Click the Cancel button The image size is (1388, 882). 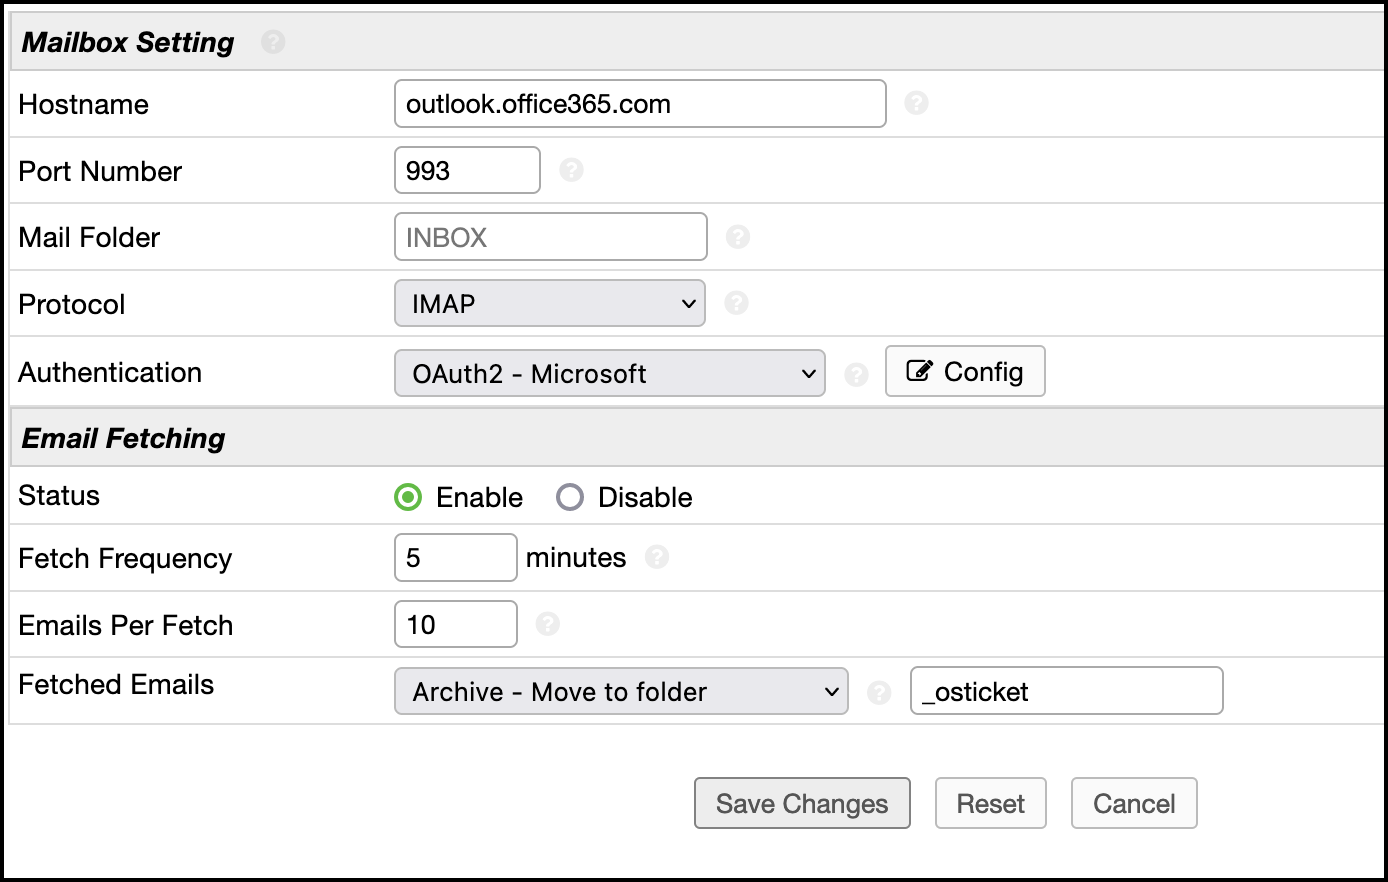click(1134, 803)
